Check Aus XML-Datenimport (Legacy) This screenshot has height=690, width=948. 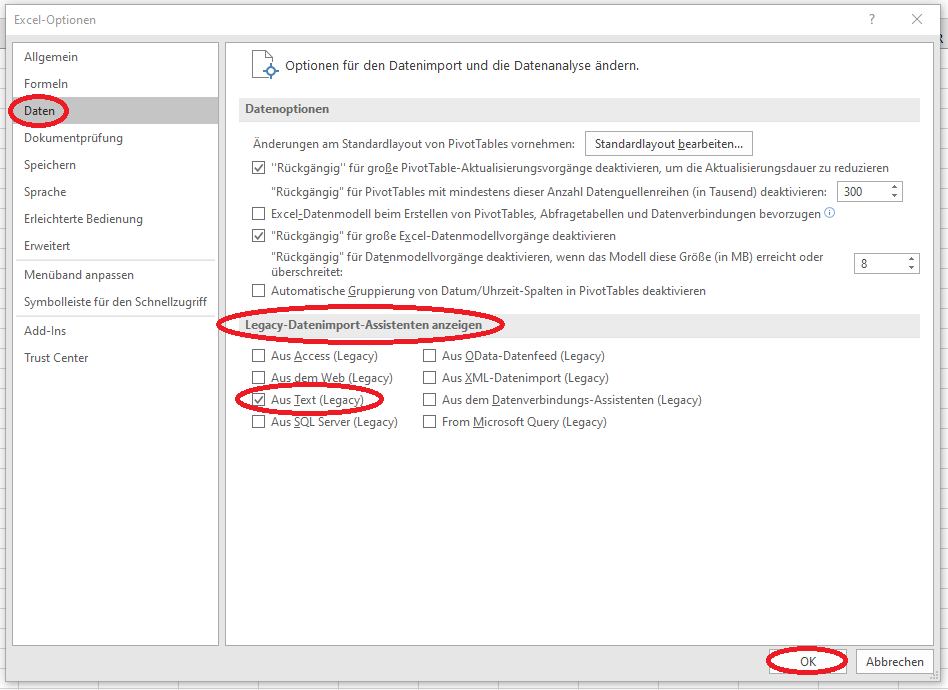click(429, 377)
